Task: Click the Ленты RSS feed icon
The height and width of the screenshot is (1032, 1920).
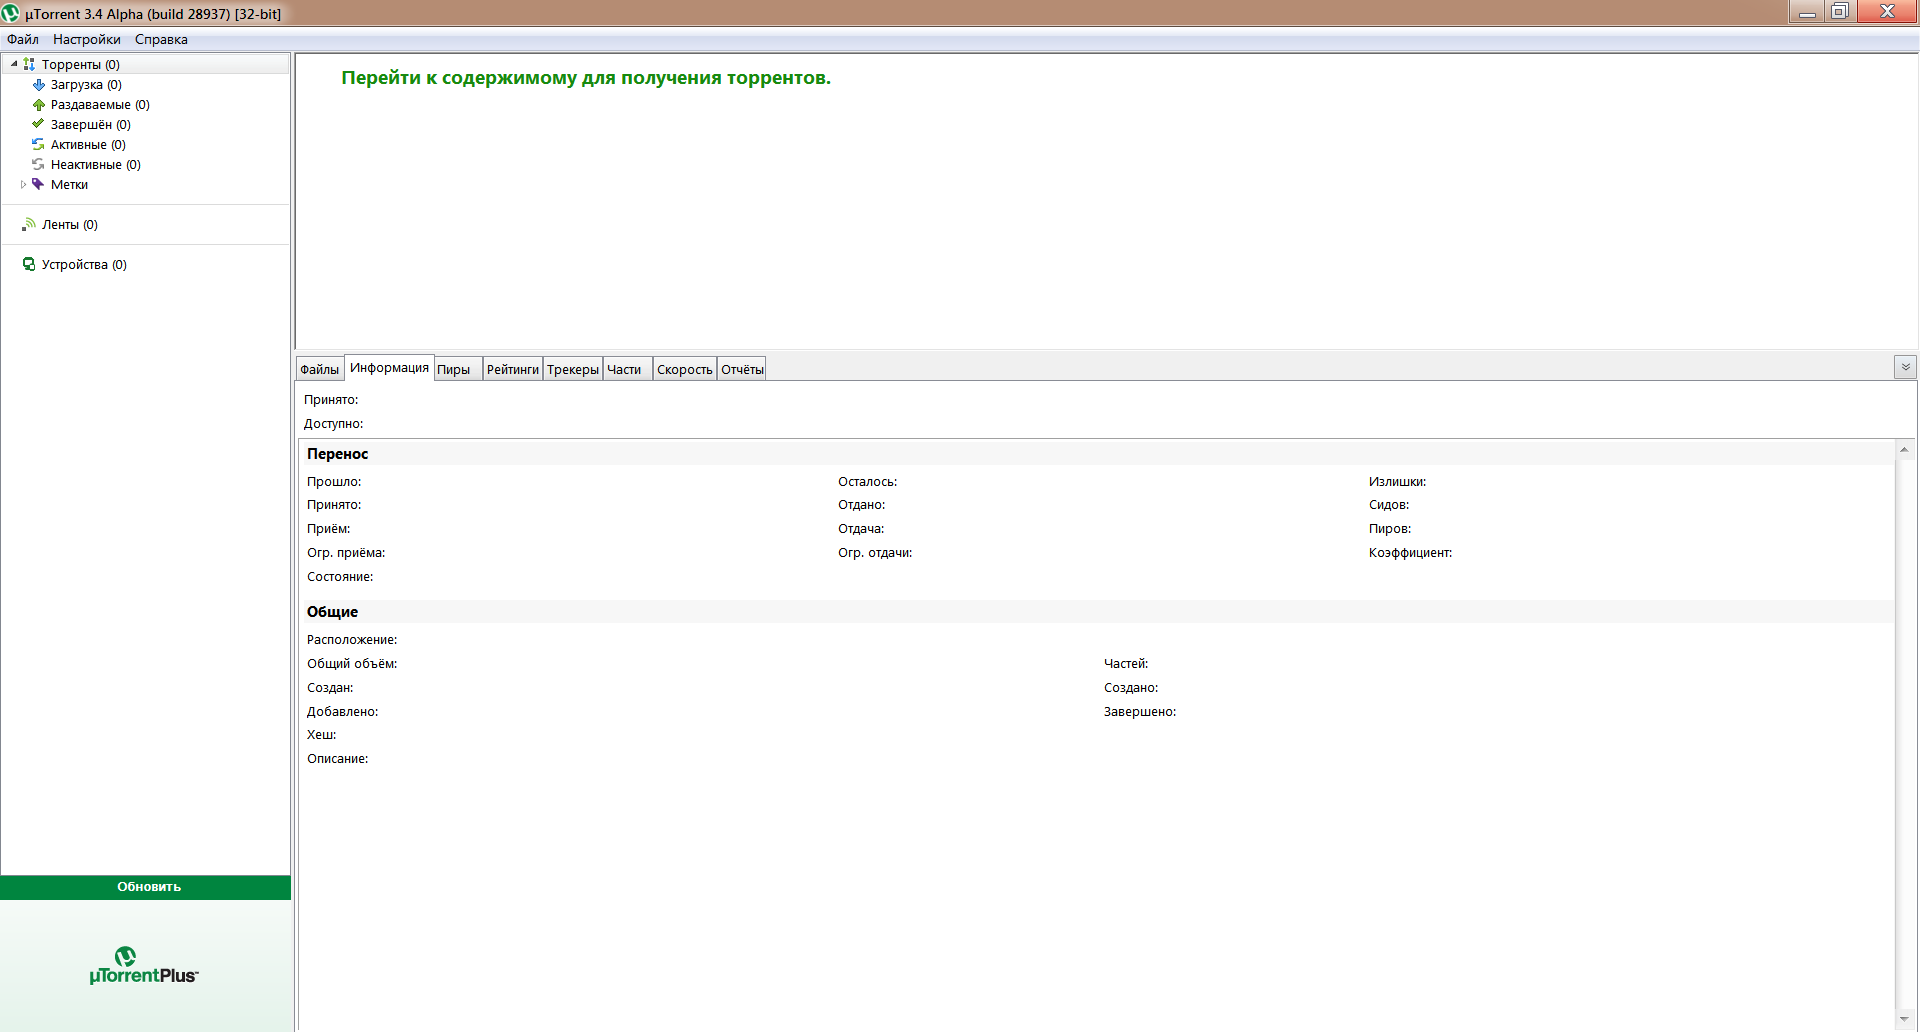Action: pos(29,225)
